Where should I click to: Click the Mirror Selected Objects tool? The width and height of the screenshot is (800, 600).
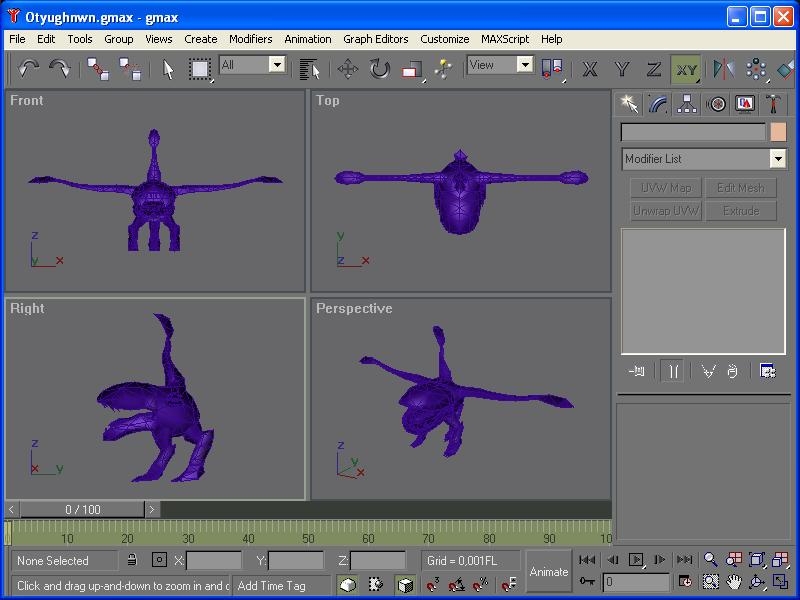coord(722,69)
